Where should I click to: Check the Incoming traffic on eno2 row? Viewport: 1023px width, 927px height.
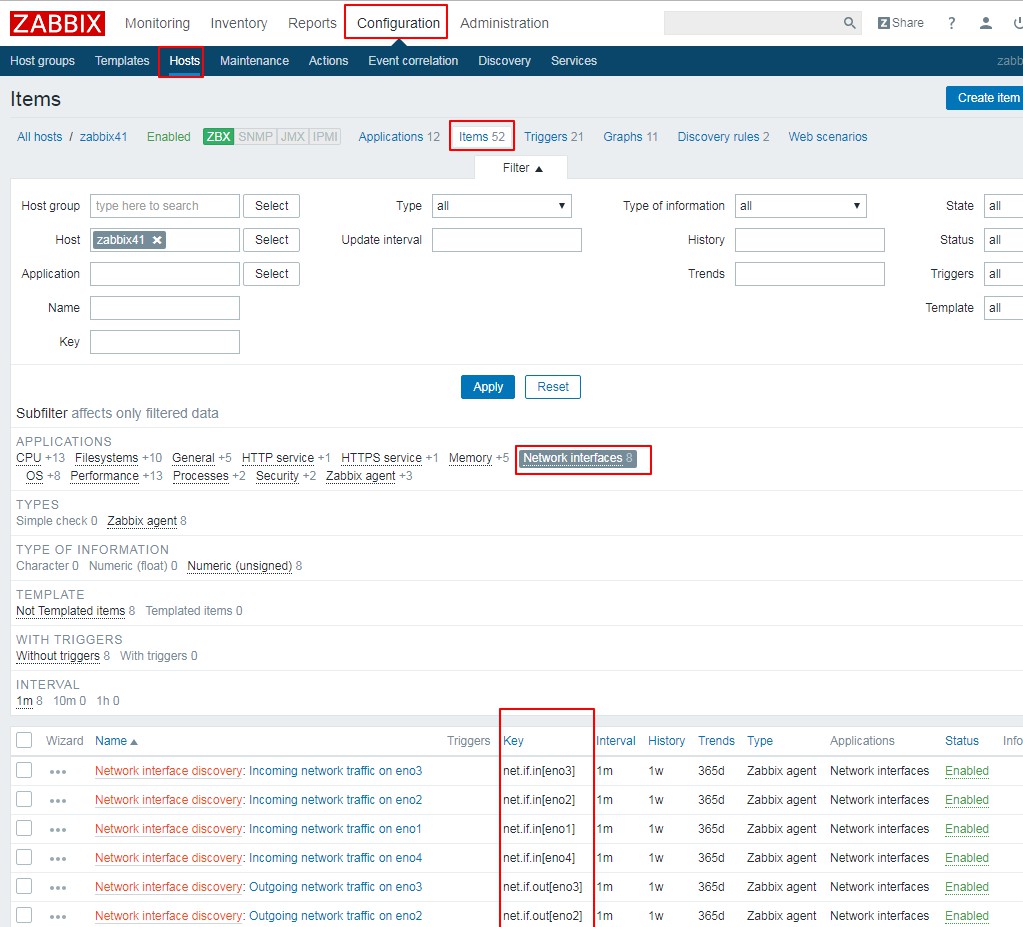pos(24,800)
